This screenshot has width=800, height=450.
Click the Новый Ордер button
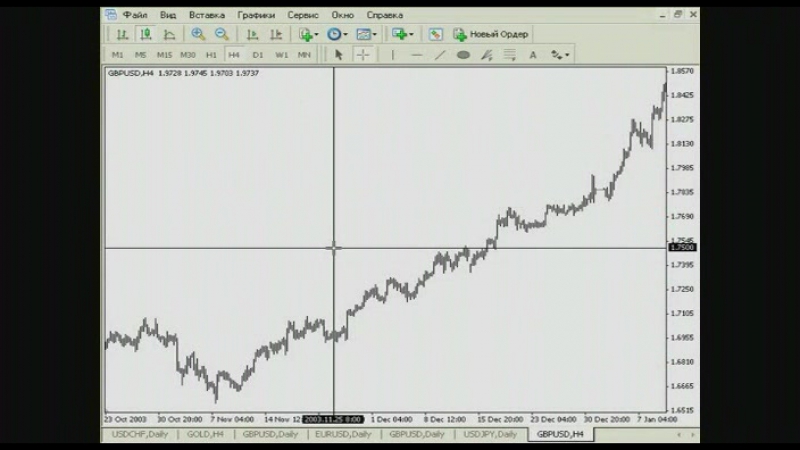pos(490,34)
